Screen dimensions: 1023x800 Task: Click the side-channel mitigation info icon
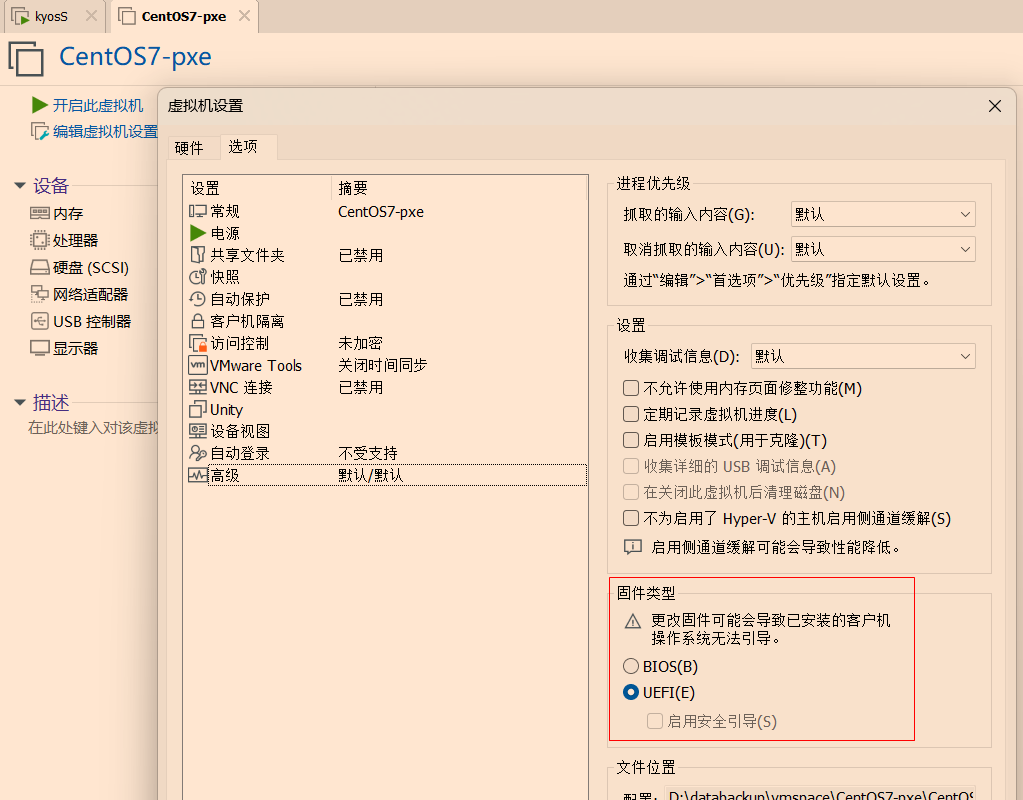[x=633, y=547]
